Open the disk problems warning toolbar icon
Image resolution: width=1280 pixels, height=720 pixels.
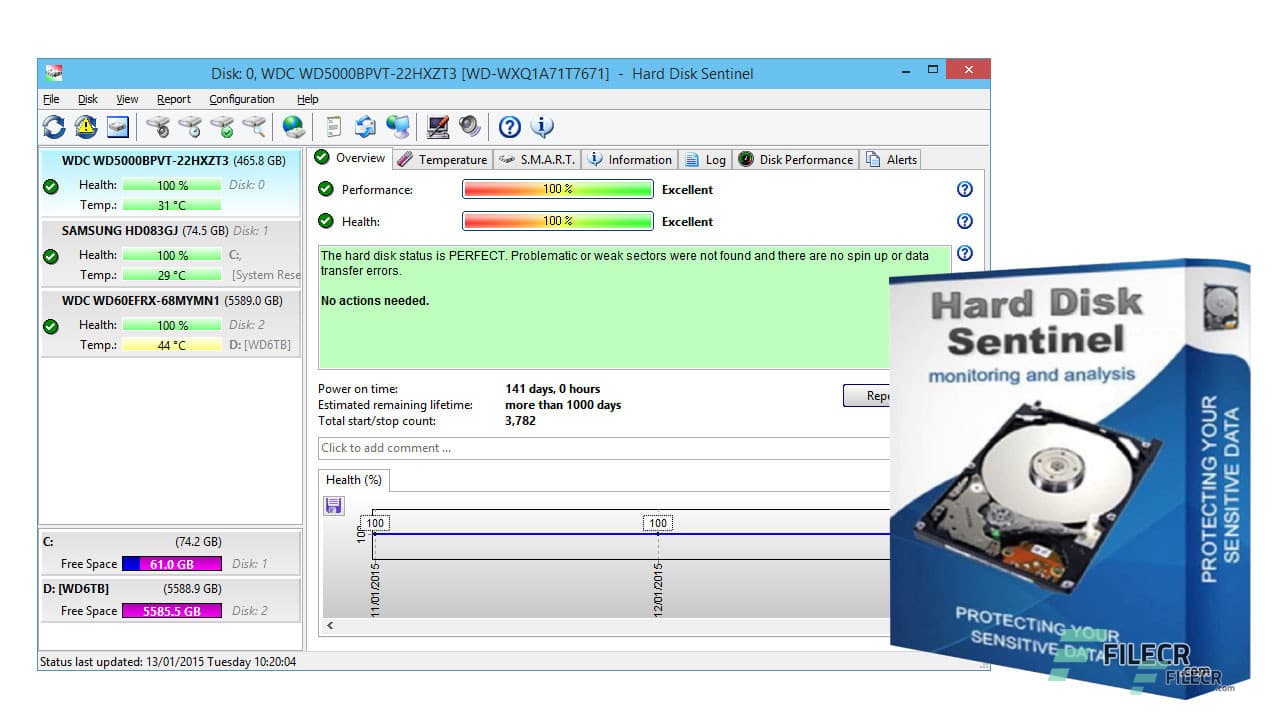click(x=85, y=126)
